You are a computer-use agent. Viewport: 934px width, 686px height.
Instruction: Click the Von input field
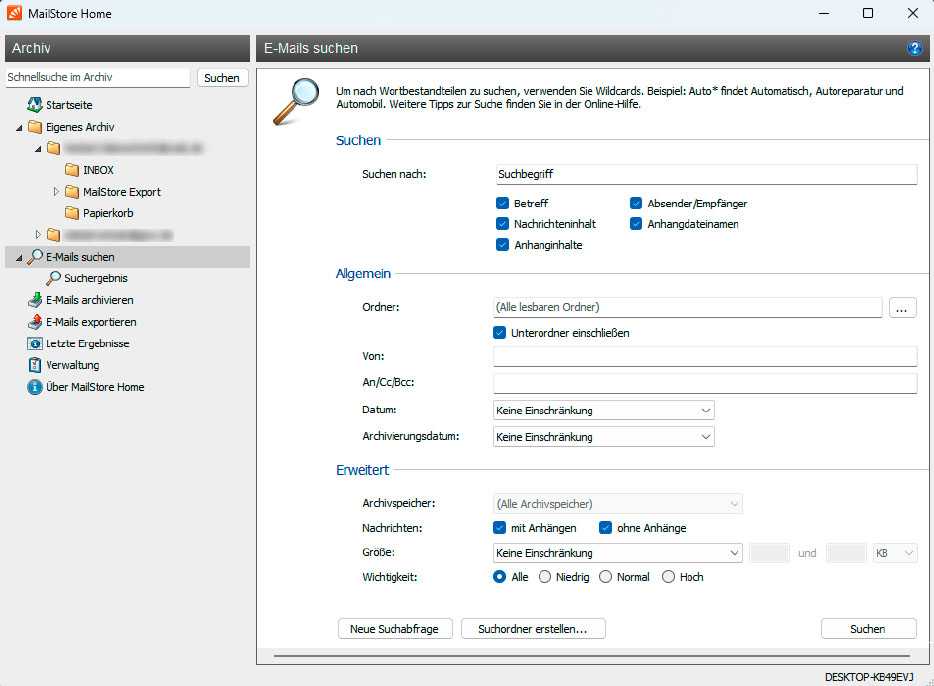coord(705,356)
